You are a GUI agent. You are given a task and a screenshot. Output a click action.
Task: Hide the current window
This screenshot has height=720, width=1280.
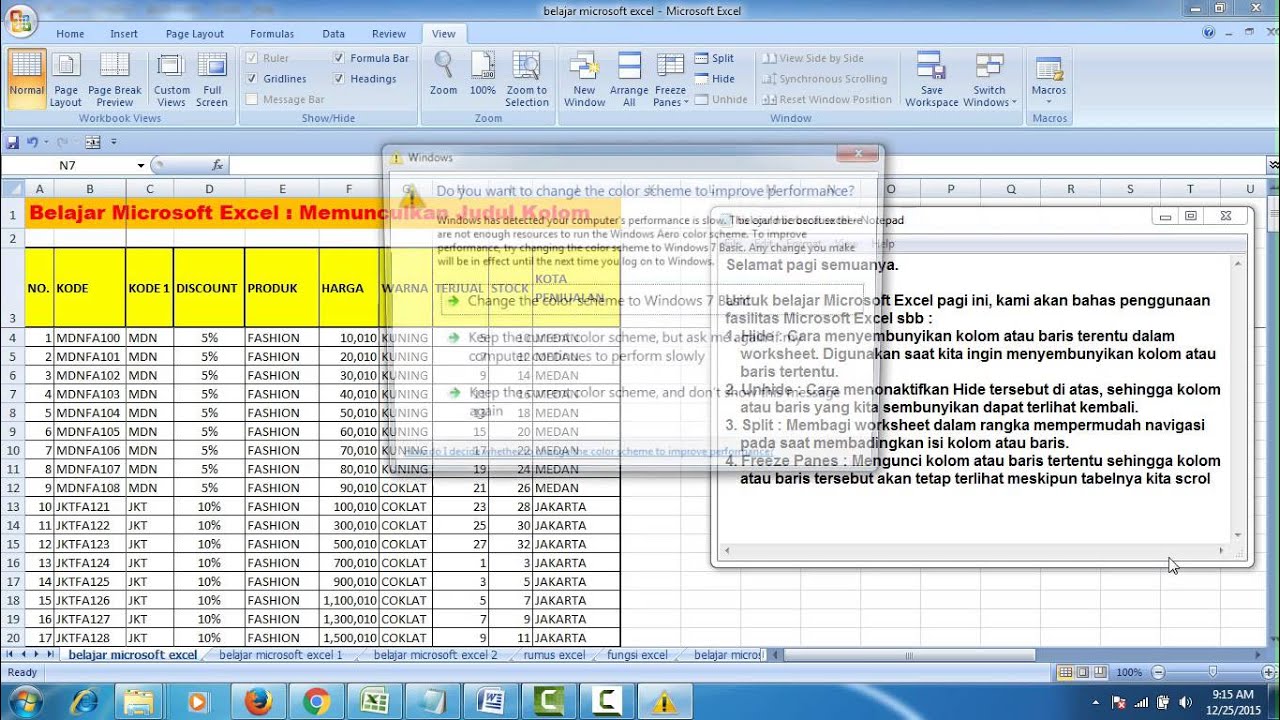point(714,79)
